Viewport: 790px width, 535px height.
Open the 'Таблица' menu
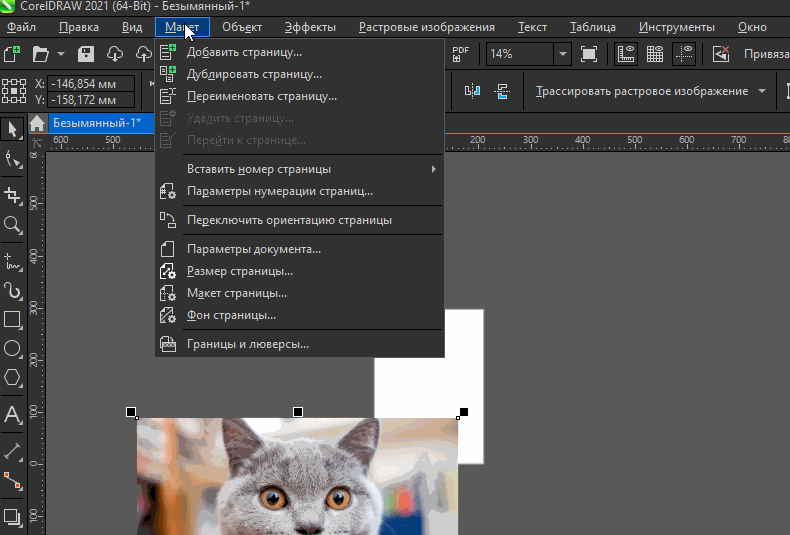pyautogui.click(x=592, y=27)
